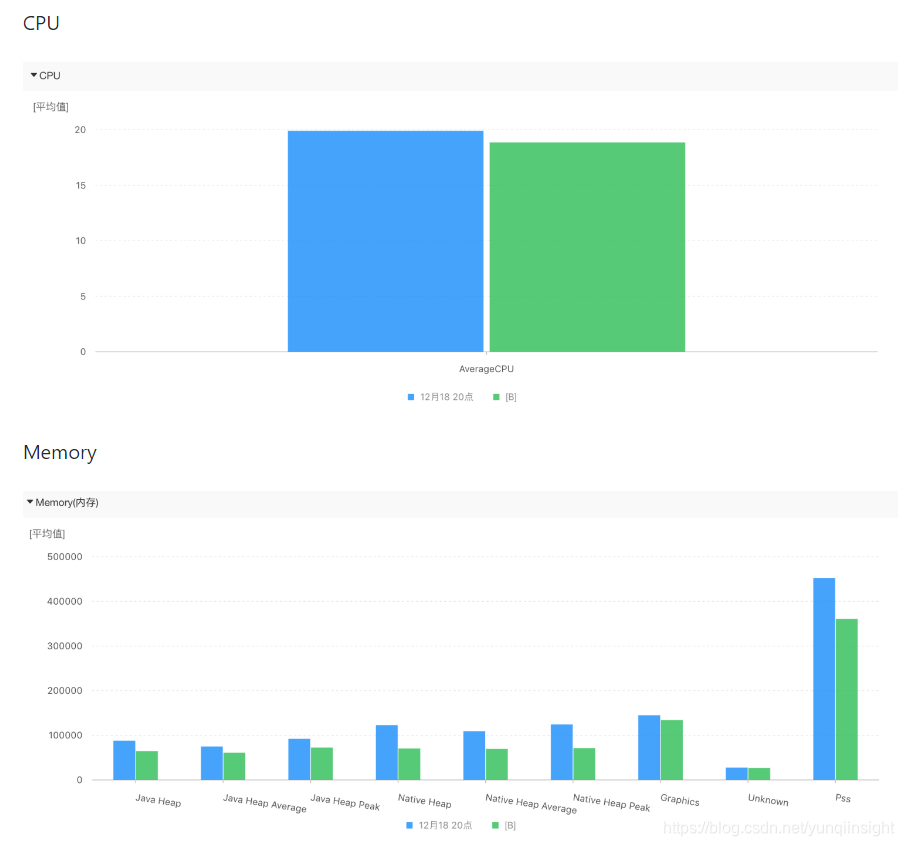Click the blue Pss bar

pos(824,679)
